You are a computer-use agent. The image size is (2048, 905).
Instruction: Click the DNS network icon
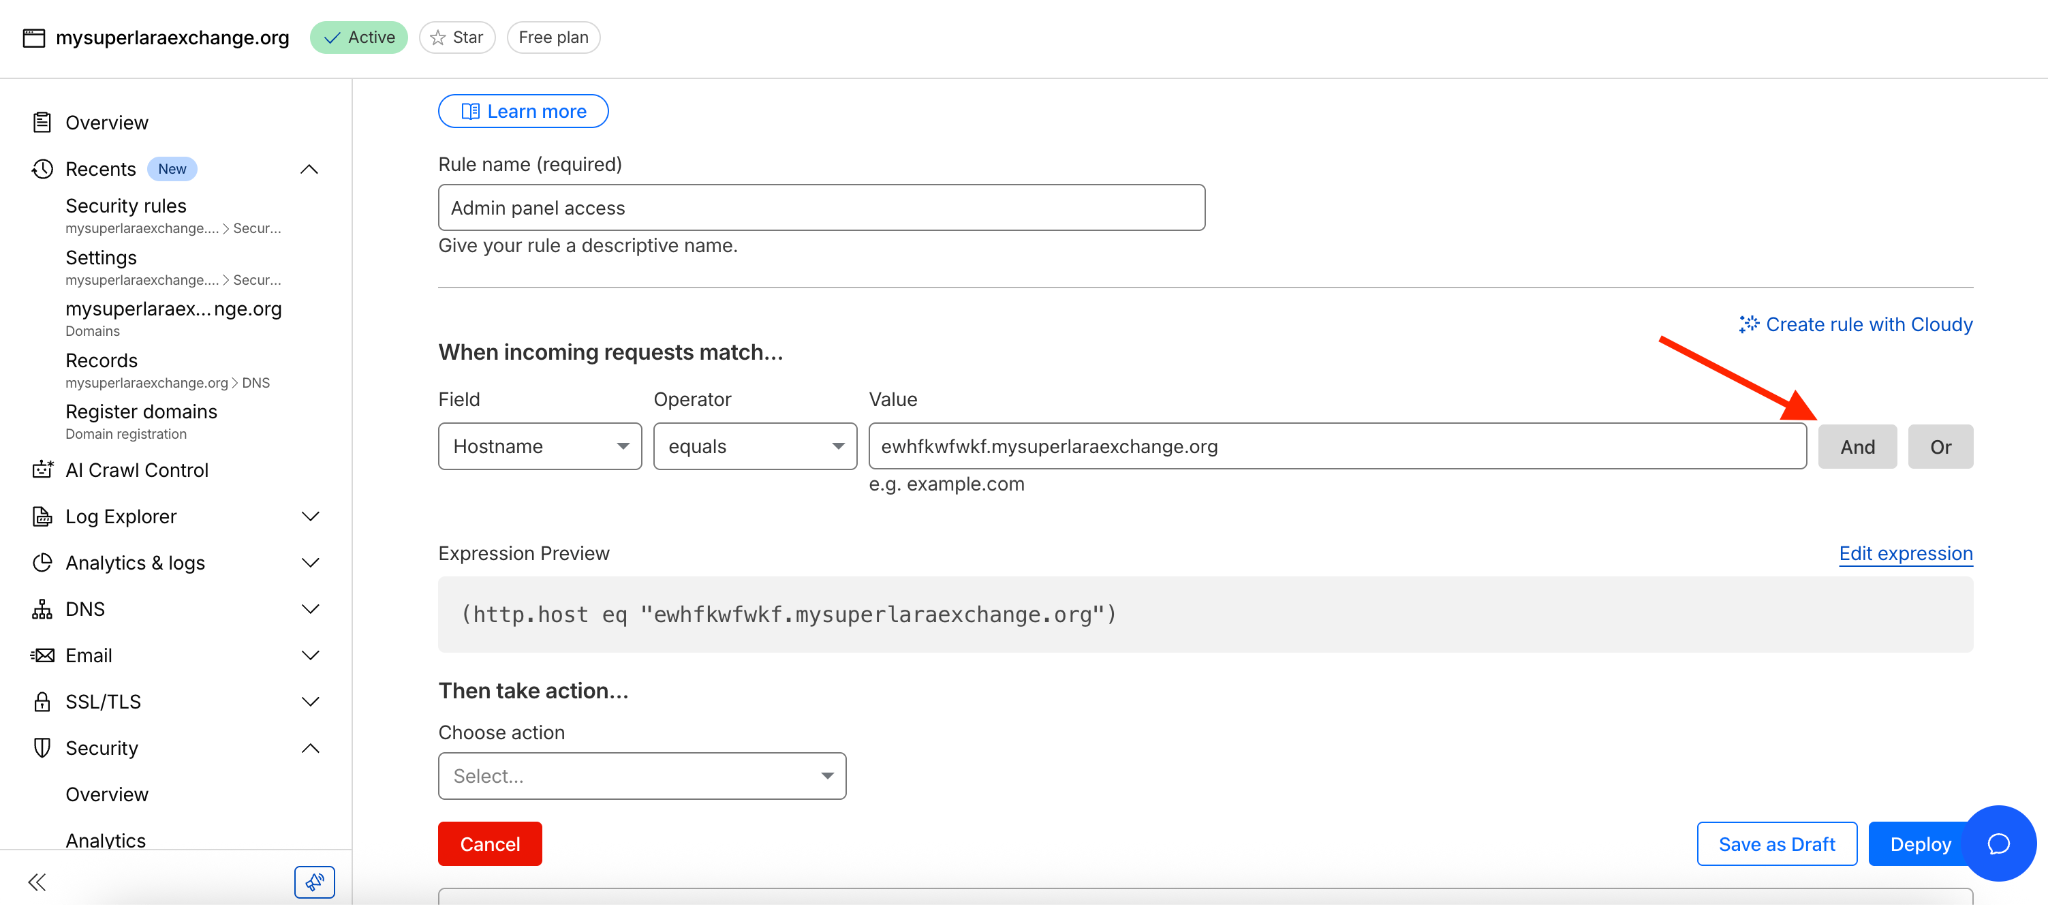coord(42,609)
